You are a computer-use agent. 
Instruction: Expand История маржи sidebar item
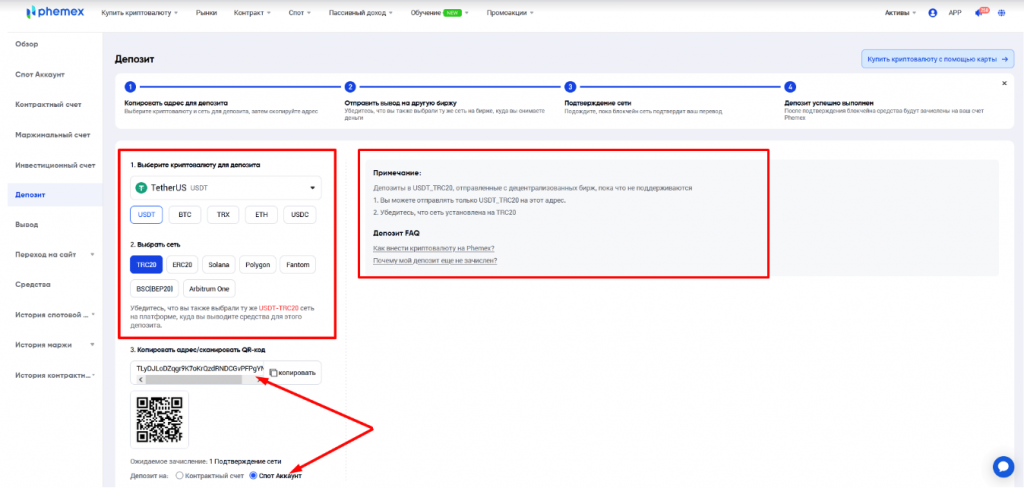click(x=55, y=344)
